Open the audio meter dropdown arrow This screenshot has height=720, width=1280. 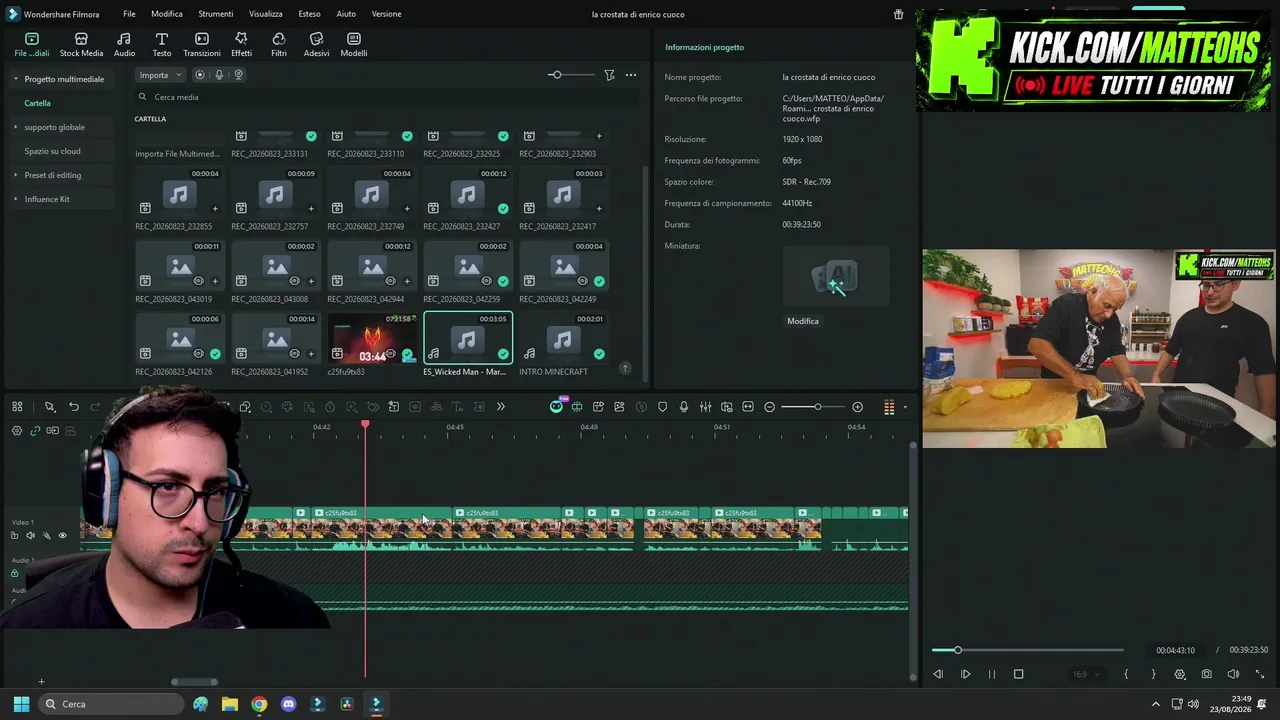[x=905, y=407]
